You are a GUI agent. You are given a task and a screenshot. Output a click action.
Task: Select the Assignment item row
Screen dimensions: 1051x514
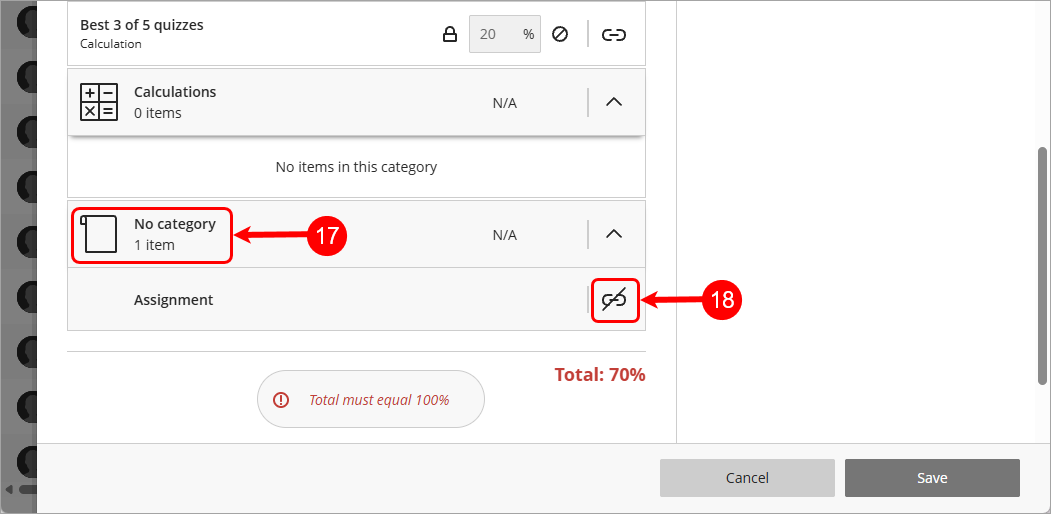point(357,300)
